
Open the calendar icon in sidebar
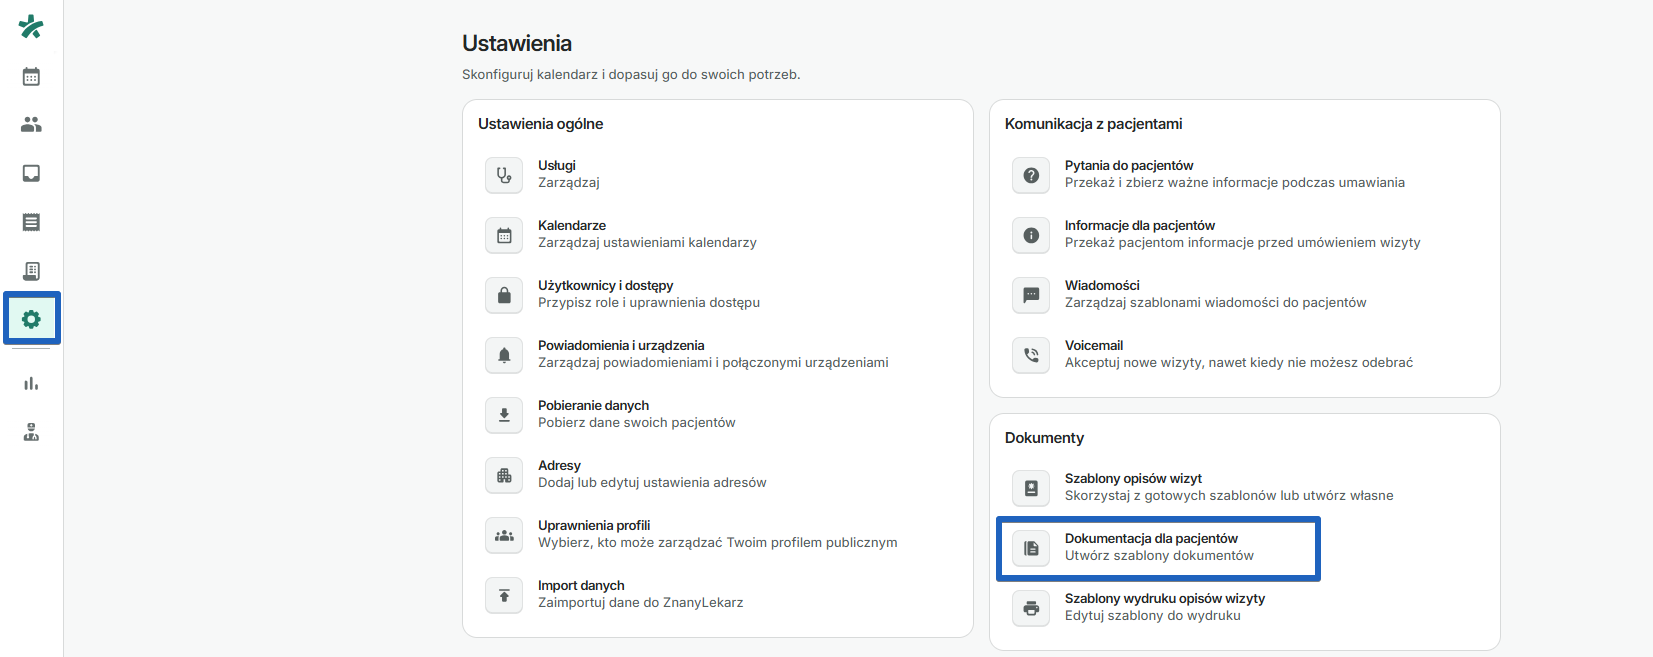click(x=31, y=76)
